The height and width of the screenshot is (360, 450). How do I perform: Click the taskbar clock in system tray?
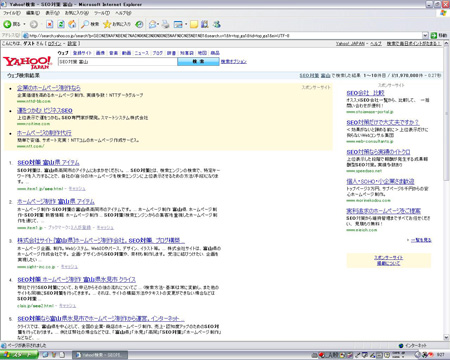441,355
